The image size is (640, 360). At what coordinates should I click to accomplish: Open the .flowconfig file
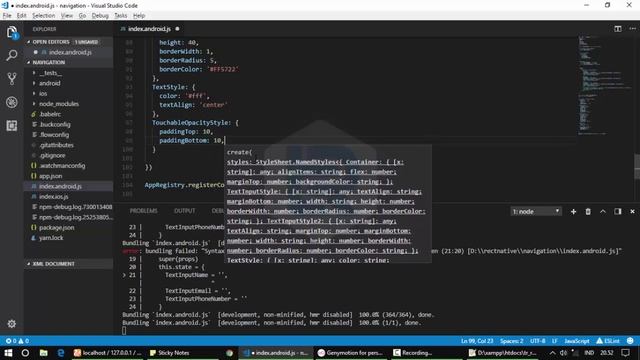click(54, 135)
